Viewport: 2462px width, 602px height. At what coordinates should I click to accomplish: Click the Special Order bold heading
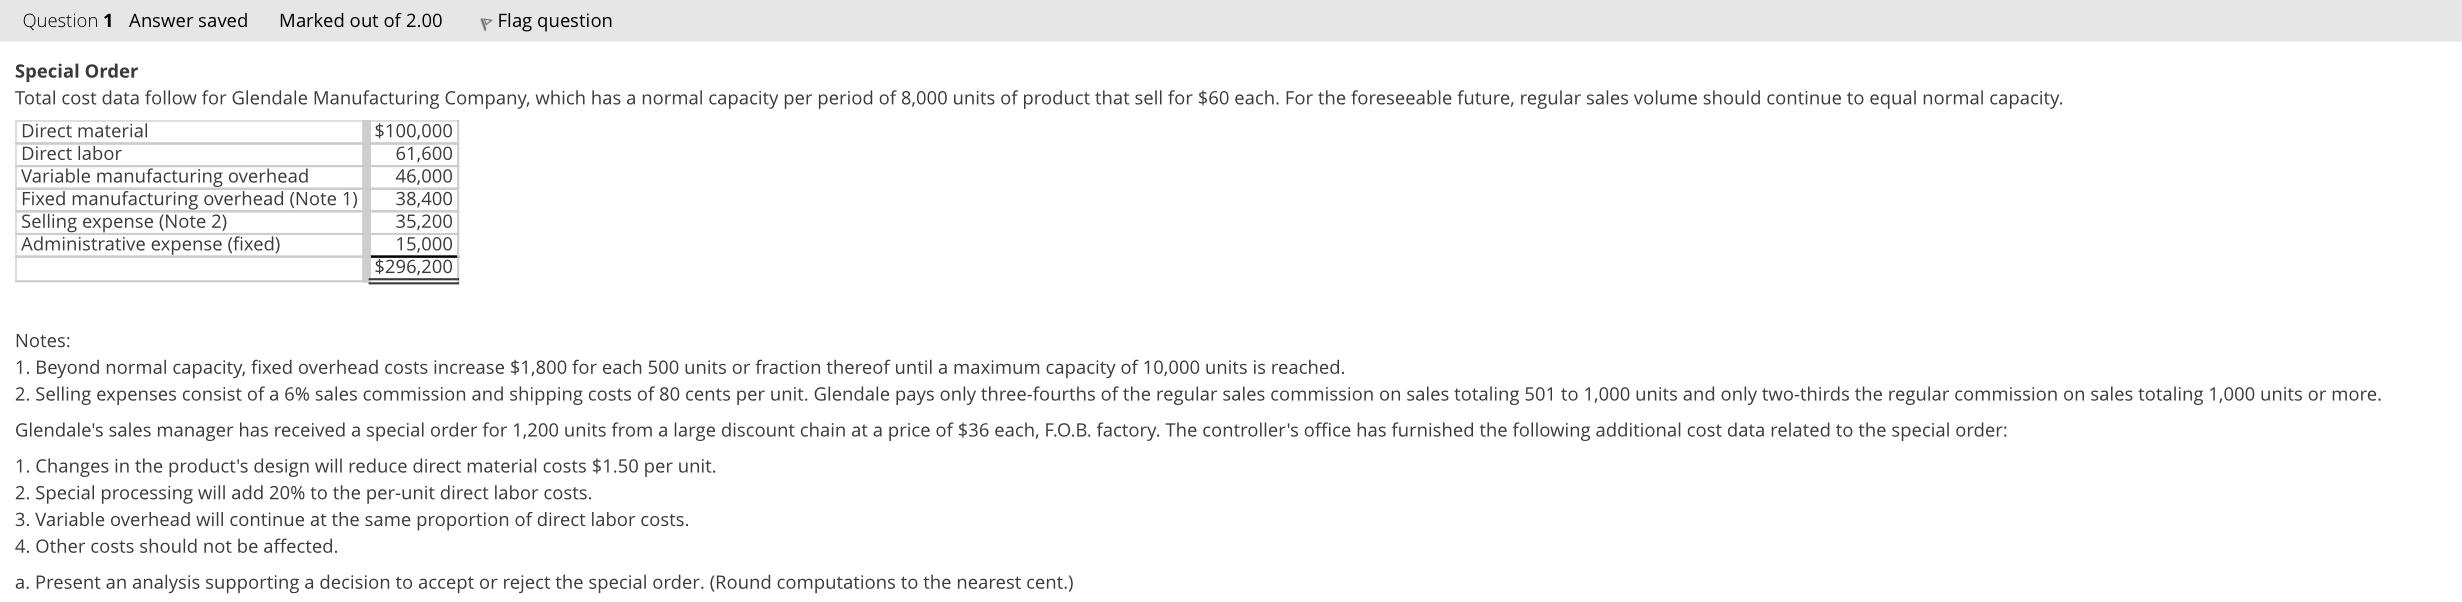75,70
